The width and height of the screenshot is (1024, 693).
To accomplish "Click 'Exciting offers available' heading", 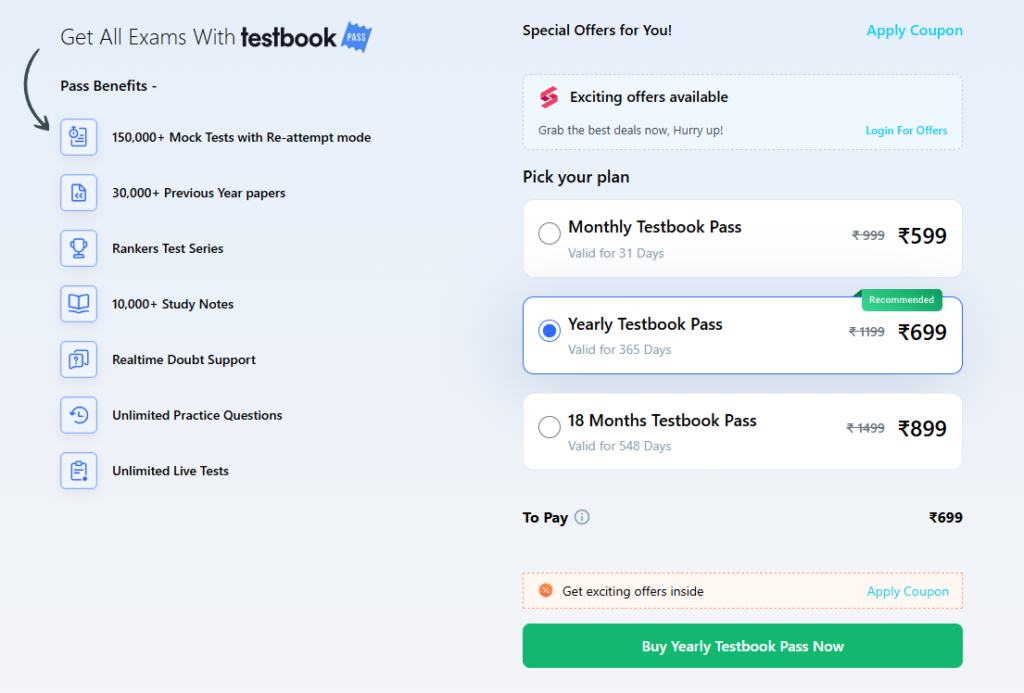I will pos(649,97).
